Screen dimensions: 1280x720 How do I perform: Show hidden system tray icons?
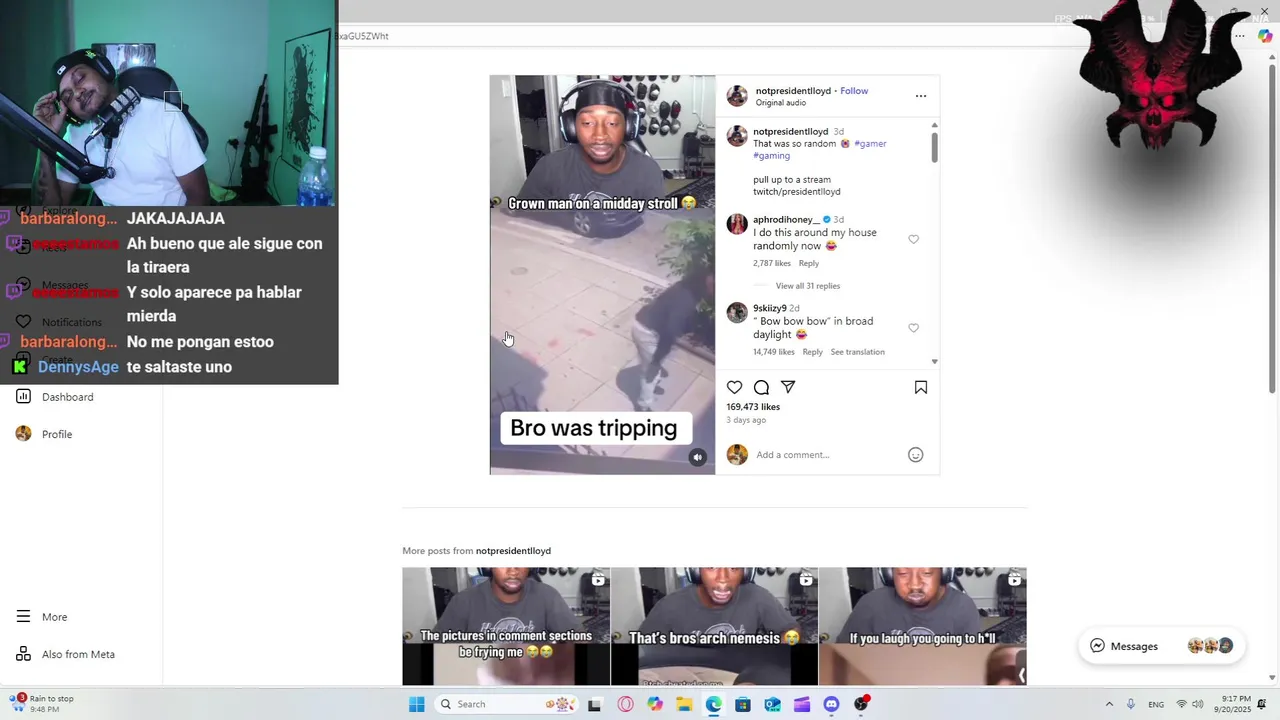pyautogui.click(x=1109, y=704)
